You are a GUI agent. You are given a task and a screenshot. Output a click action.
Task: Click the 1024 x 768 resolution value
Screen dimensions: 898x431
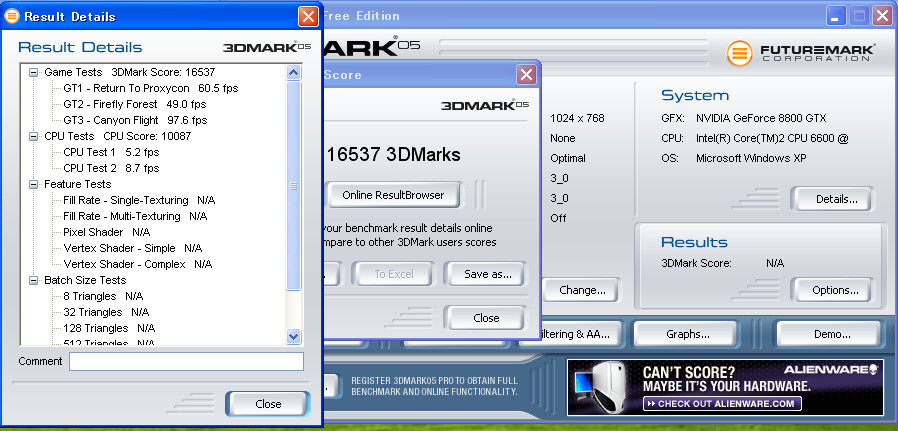point(577,118)
